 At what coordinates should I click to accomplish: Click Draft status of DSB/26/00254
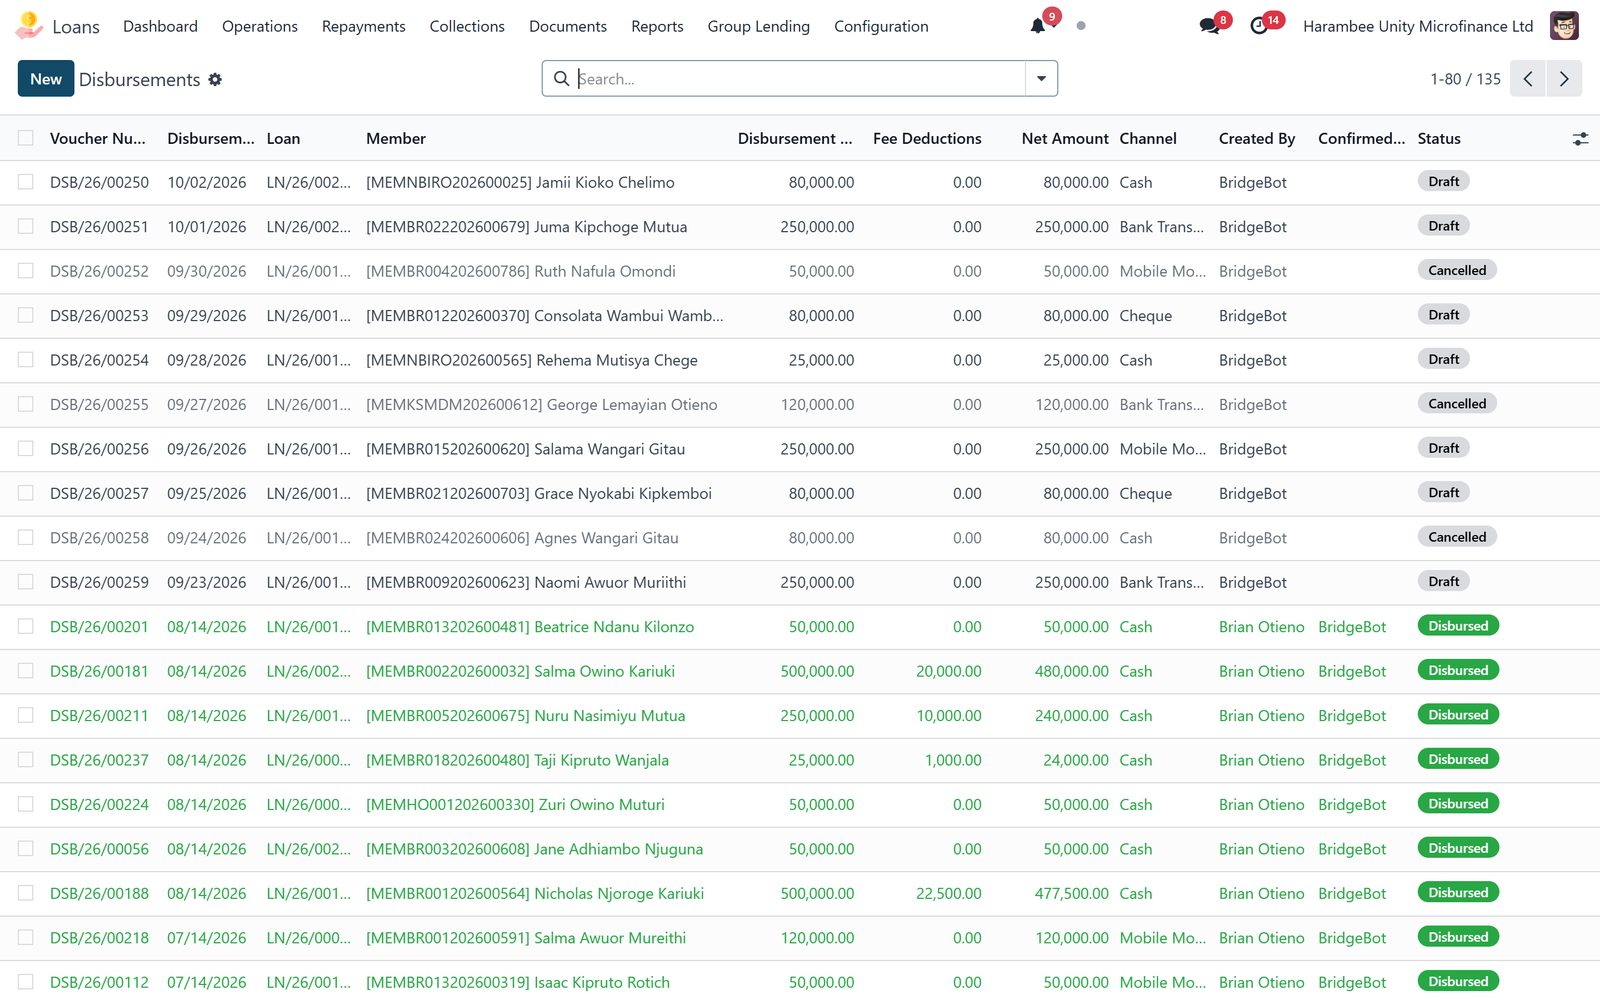(x=1443, y=359)
